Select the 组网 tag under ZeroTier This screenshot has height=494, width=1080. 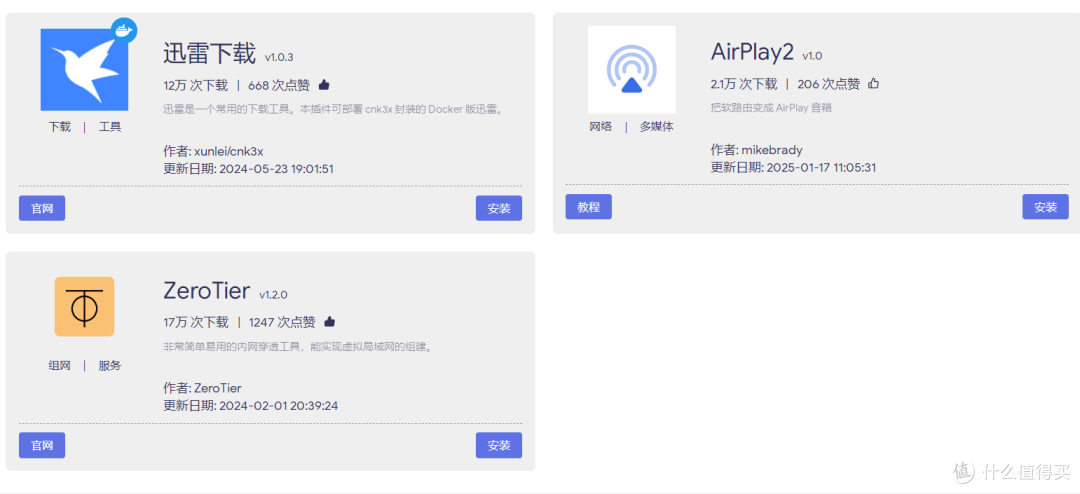[x=59, y=366]
